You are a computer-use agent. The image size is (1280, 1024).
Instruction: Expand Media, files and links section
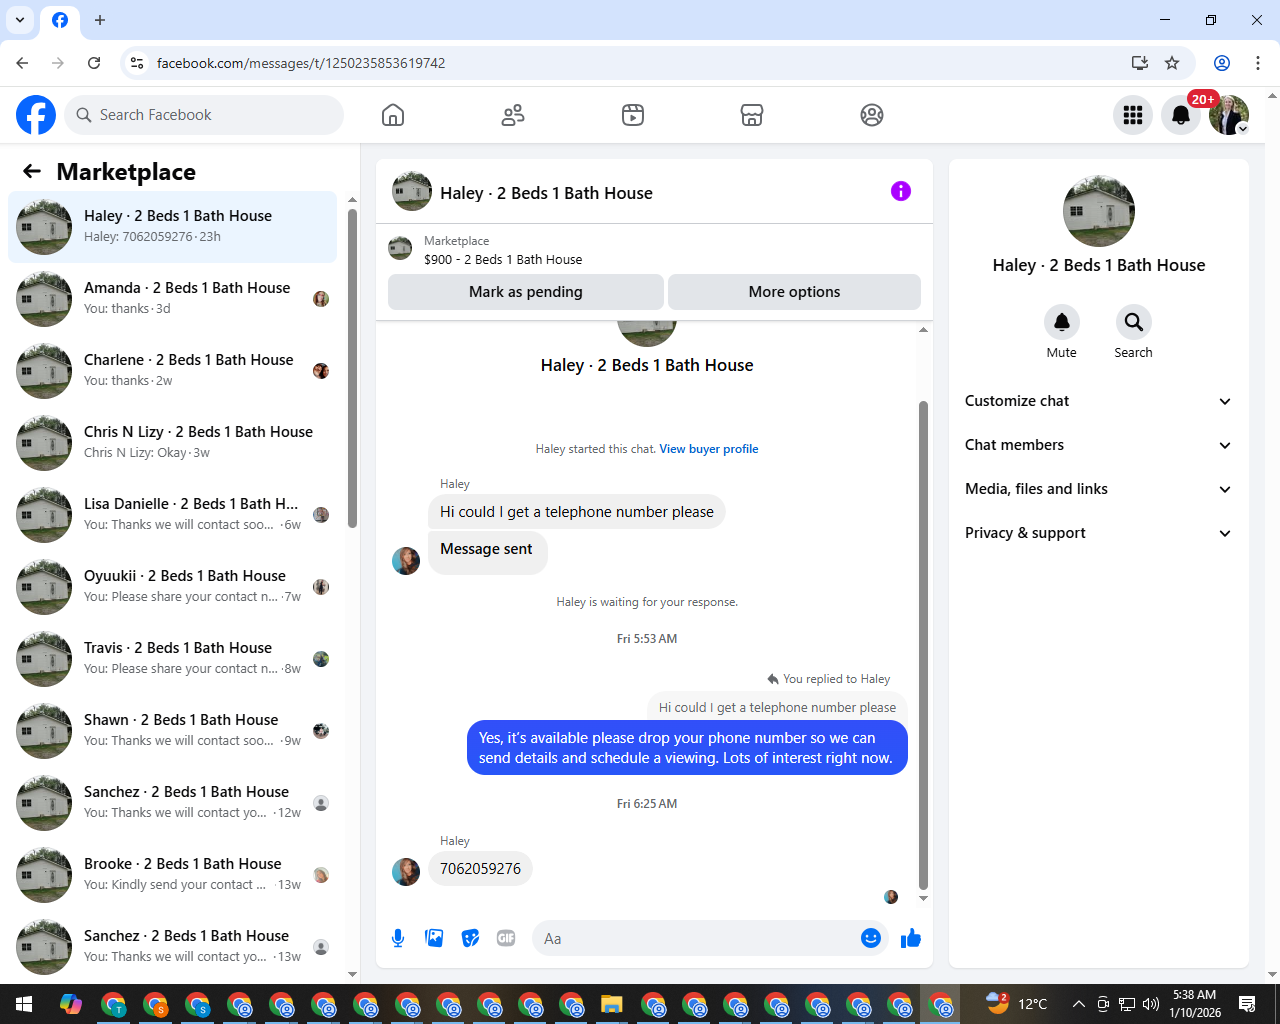[x=1097, y=489]
